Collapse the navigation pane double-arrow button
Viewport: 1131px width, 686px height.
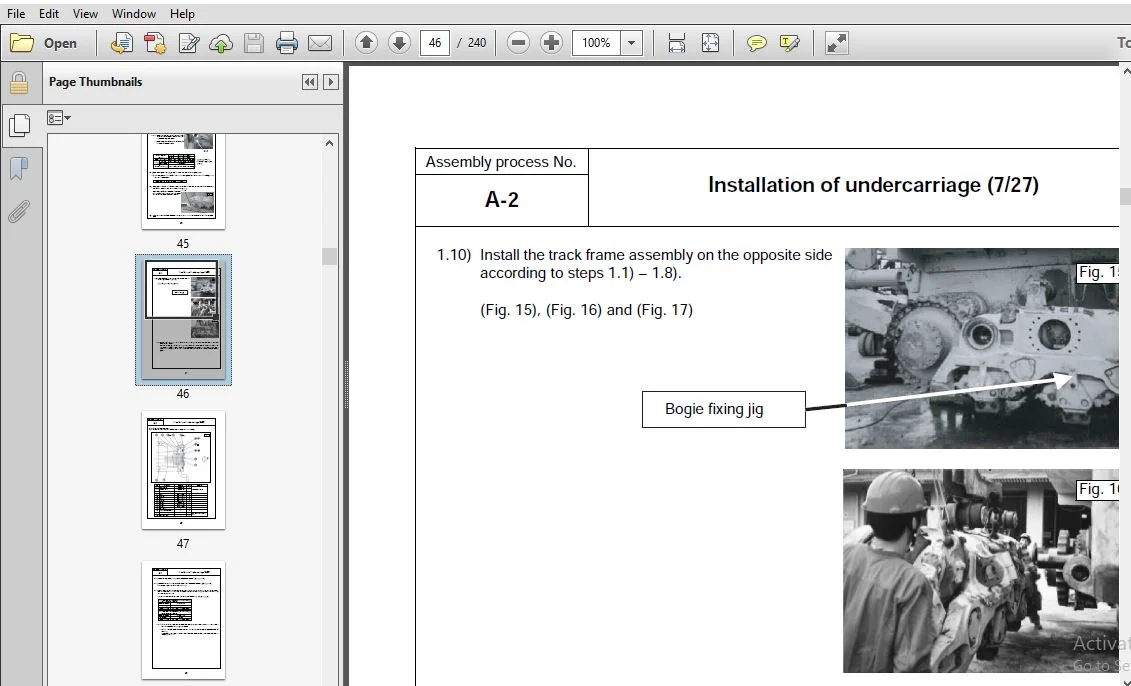click(309, 82)
